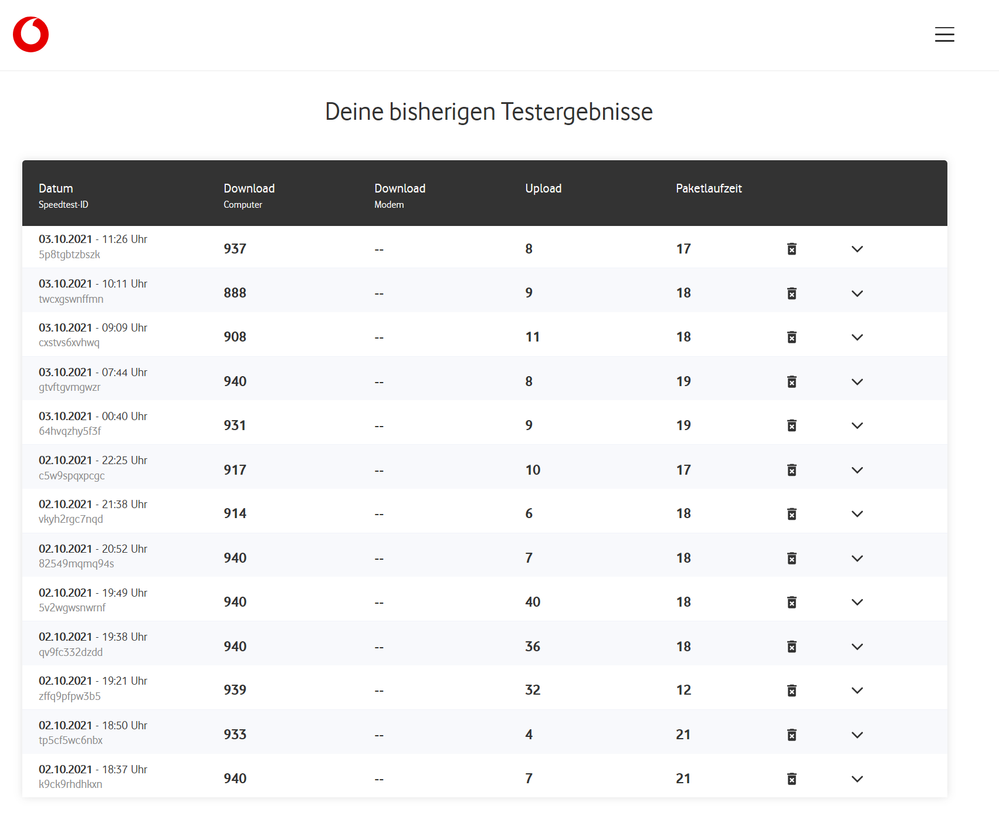Remove test result with 931 download
The height and width of the screenshot is (825, 999).
tap(791, 425)
